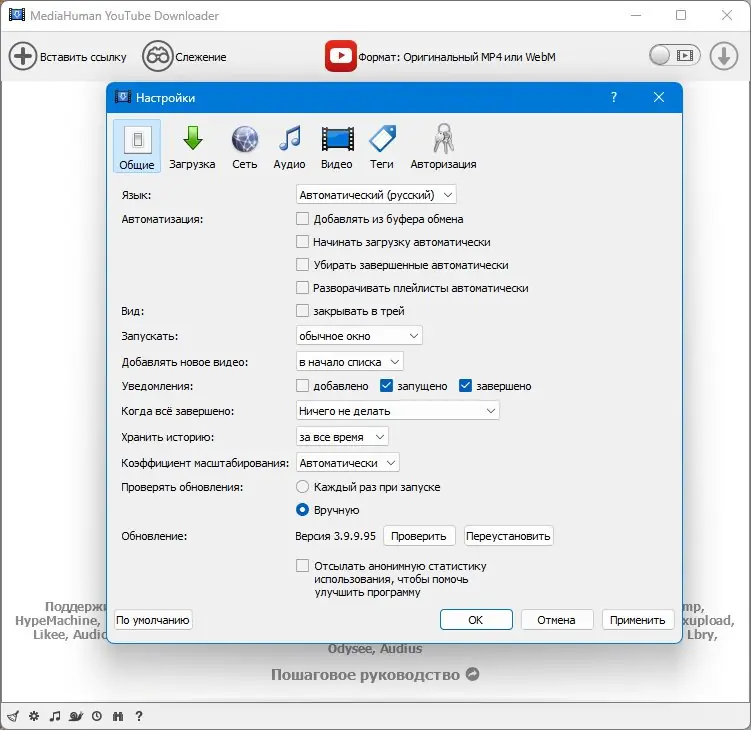Enable Разворачивать плейлисты автоматически

tap(302, 288)
